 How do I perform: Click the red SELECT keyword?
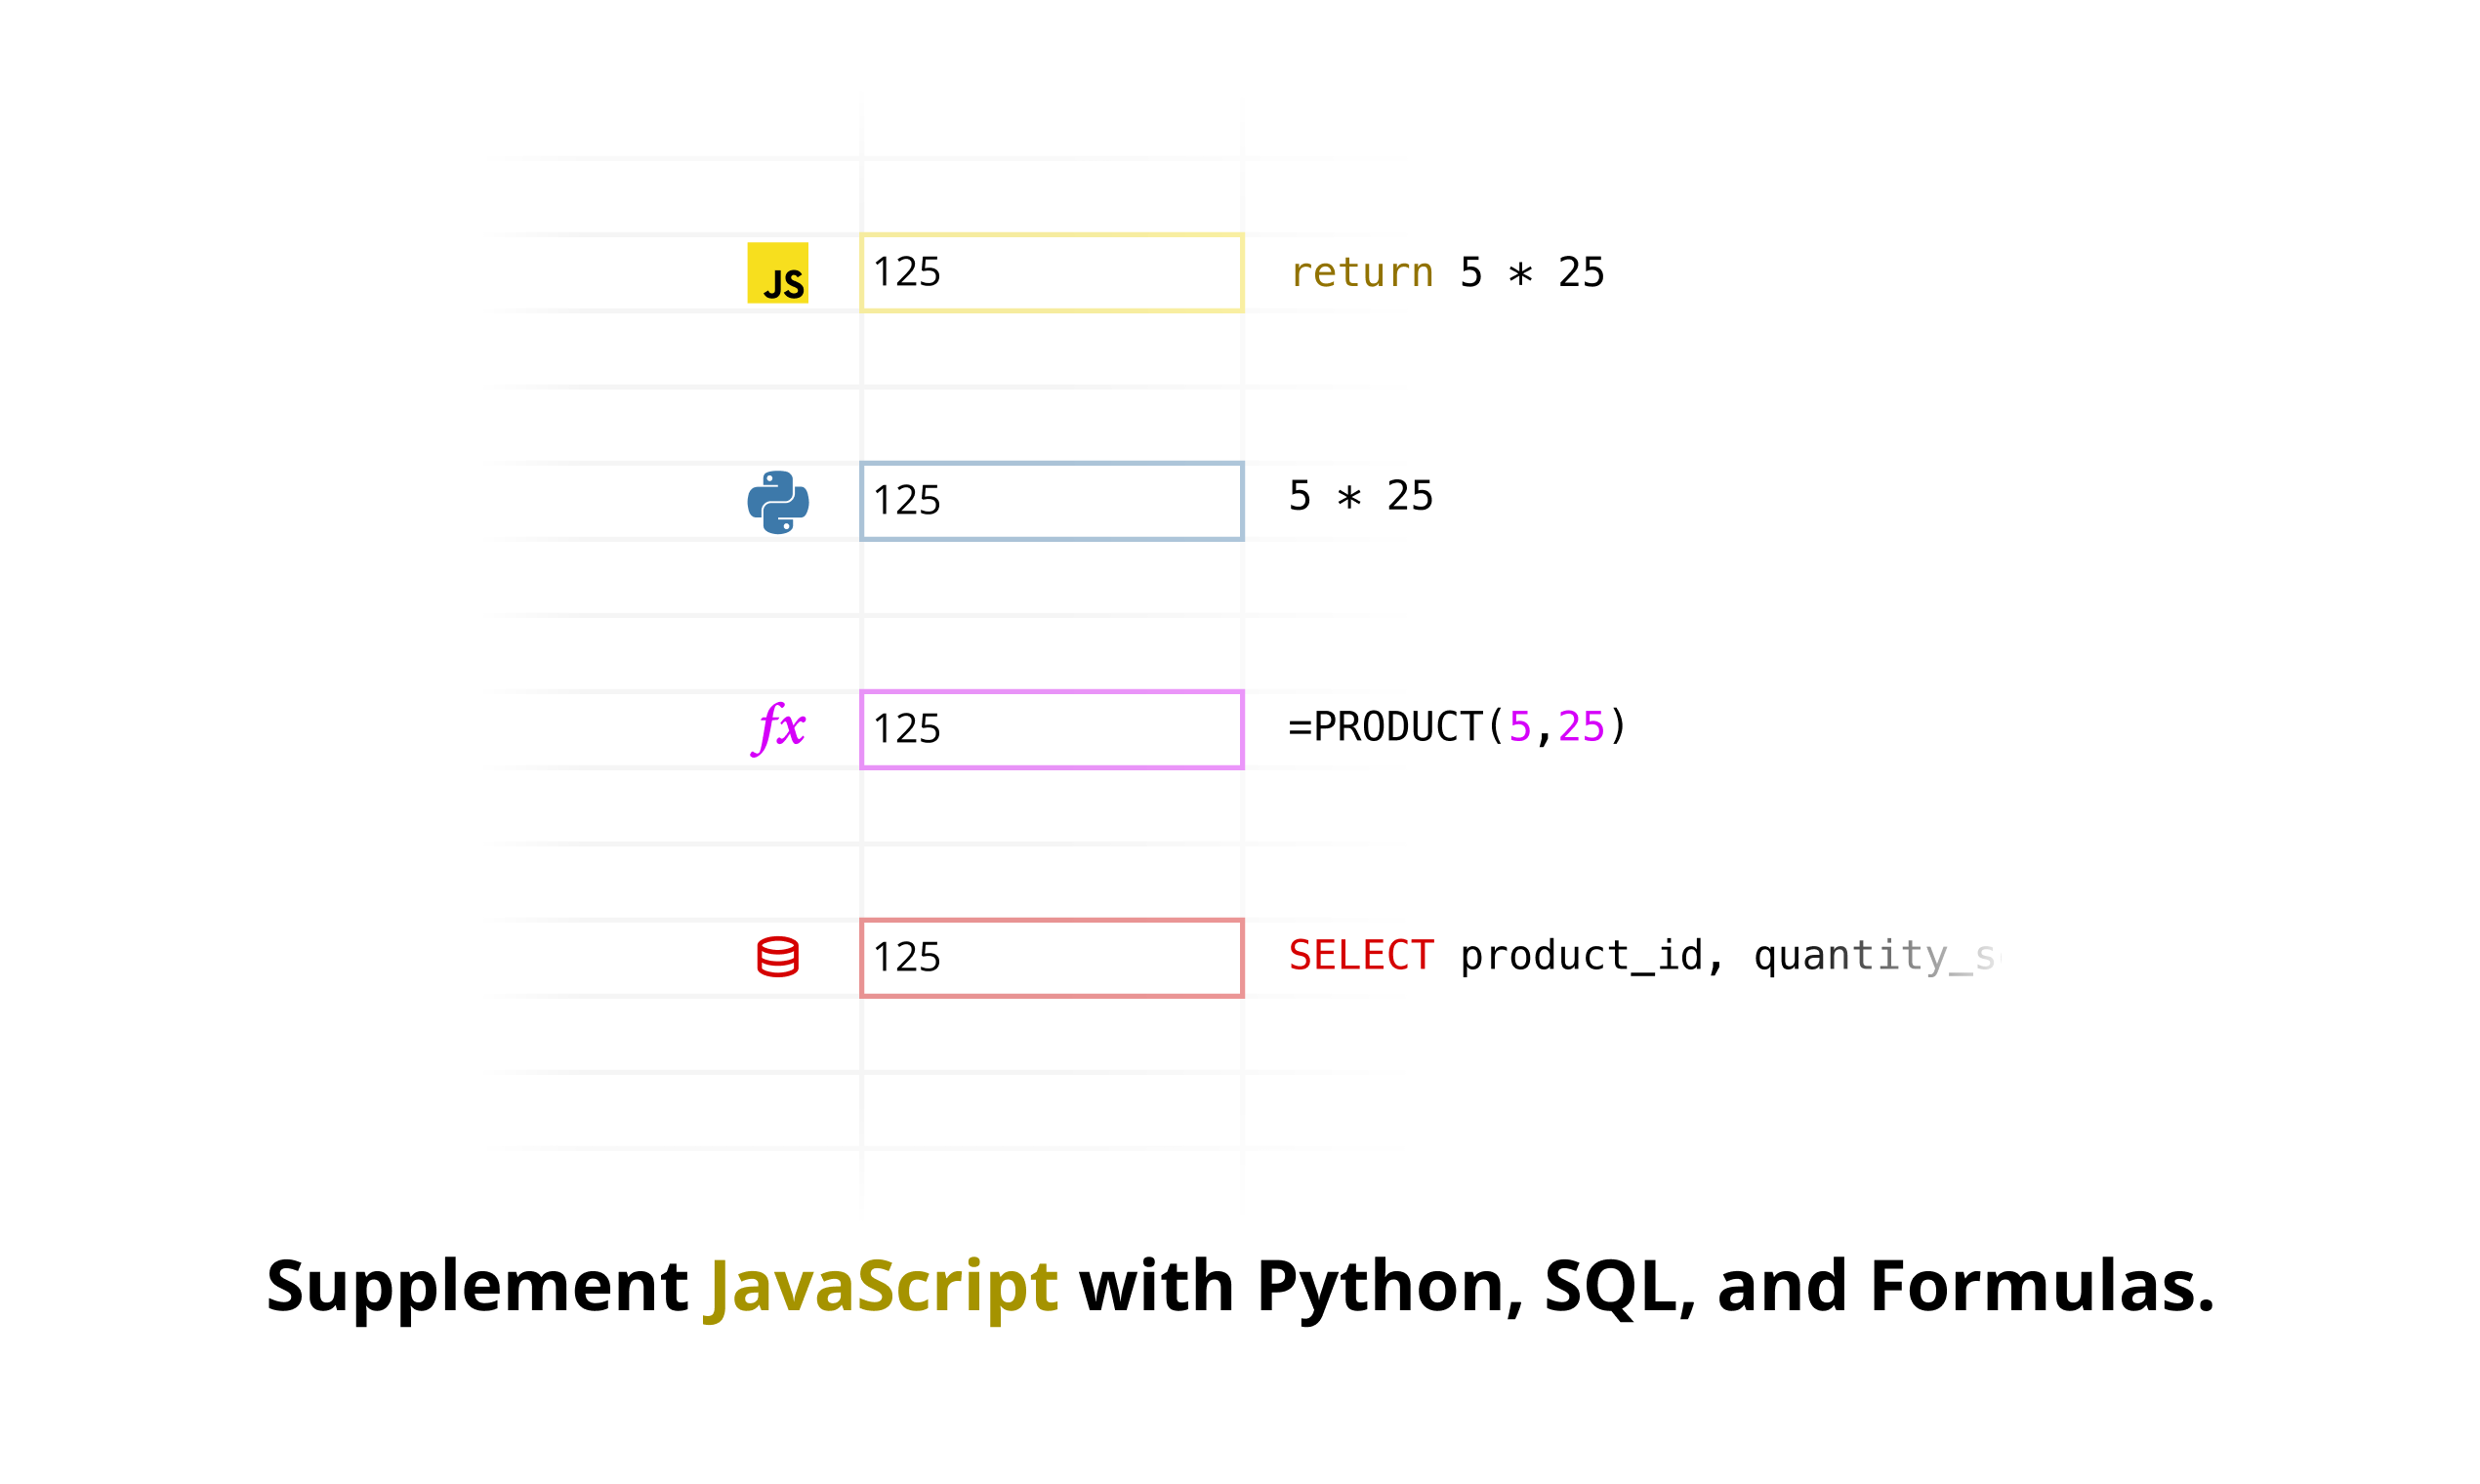pos(1361,955)
